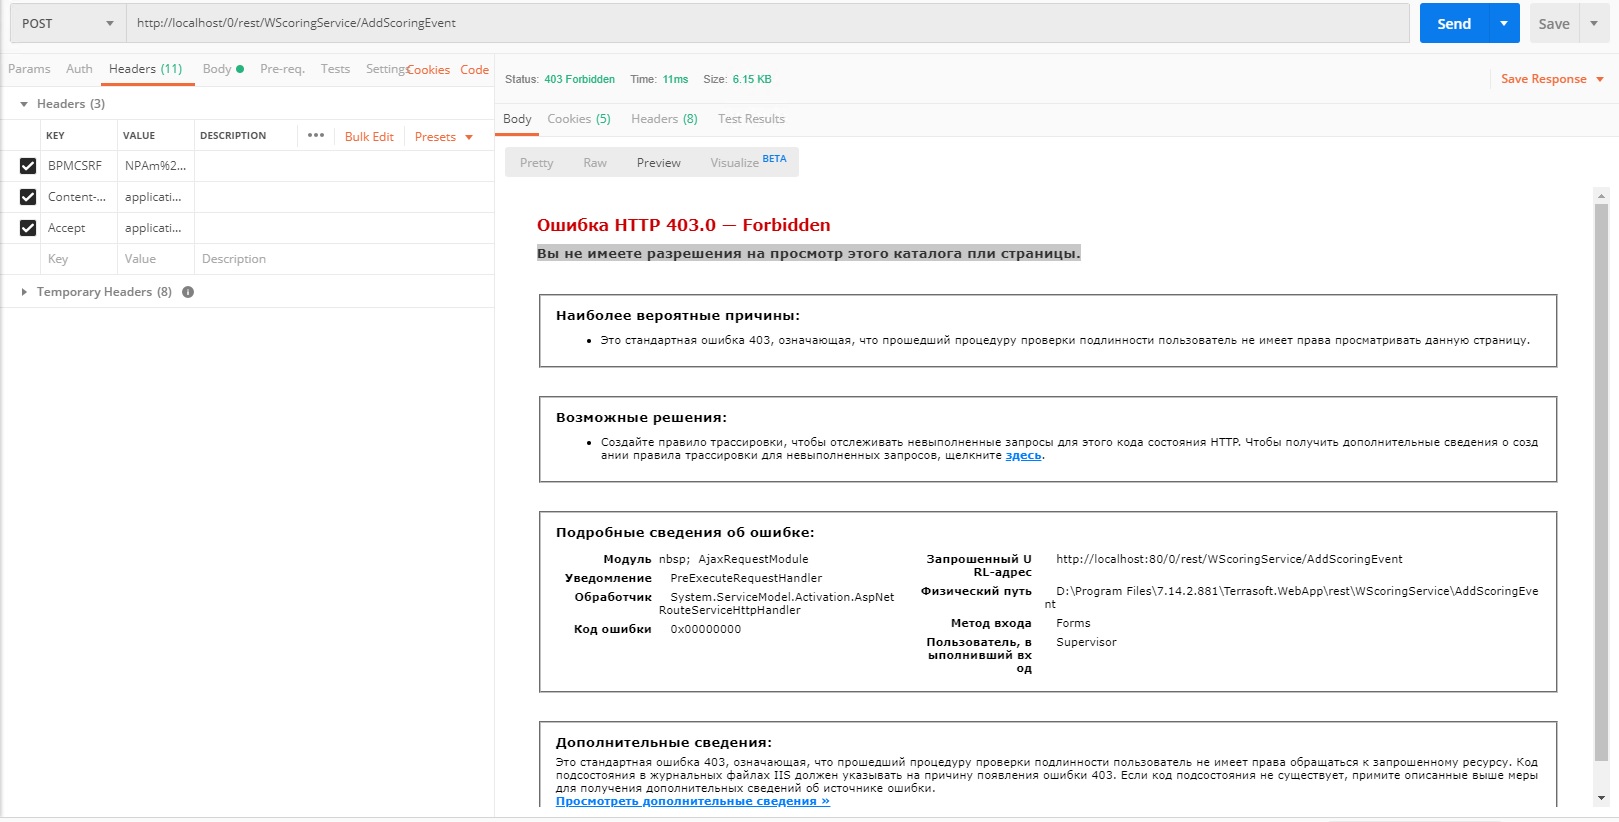The height and width of the screenshot is (822, 1619).
Task: Click the empty Value field in new header row
Action: pyautogui.click(x=156, y=259)
